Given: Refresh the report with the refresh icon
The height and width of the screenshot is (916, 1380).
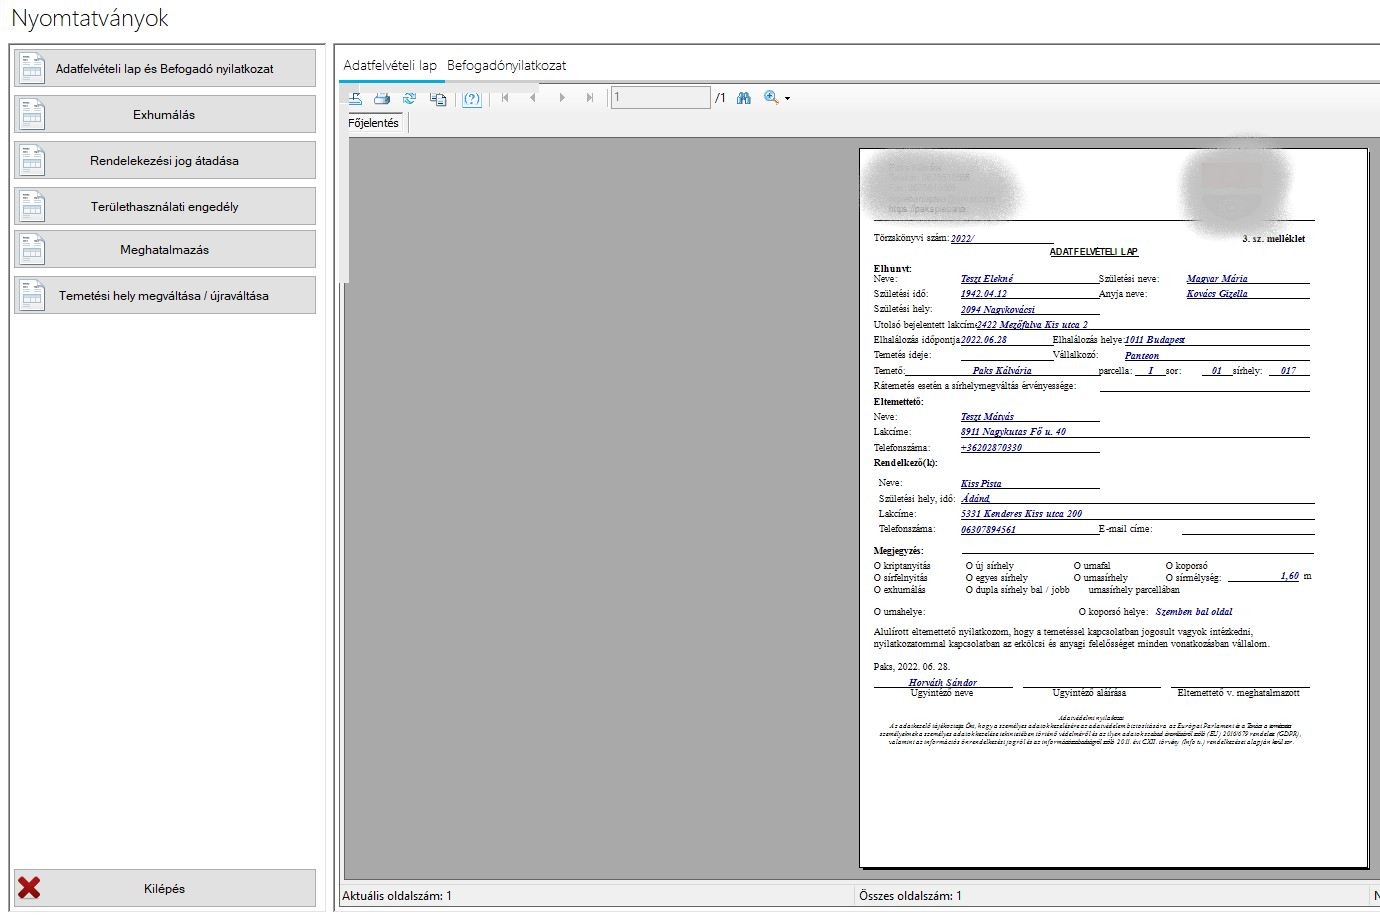Looking at the screenshot, I should tap(409, 98).
